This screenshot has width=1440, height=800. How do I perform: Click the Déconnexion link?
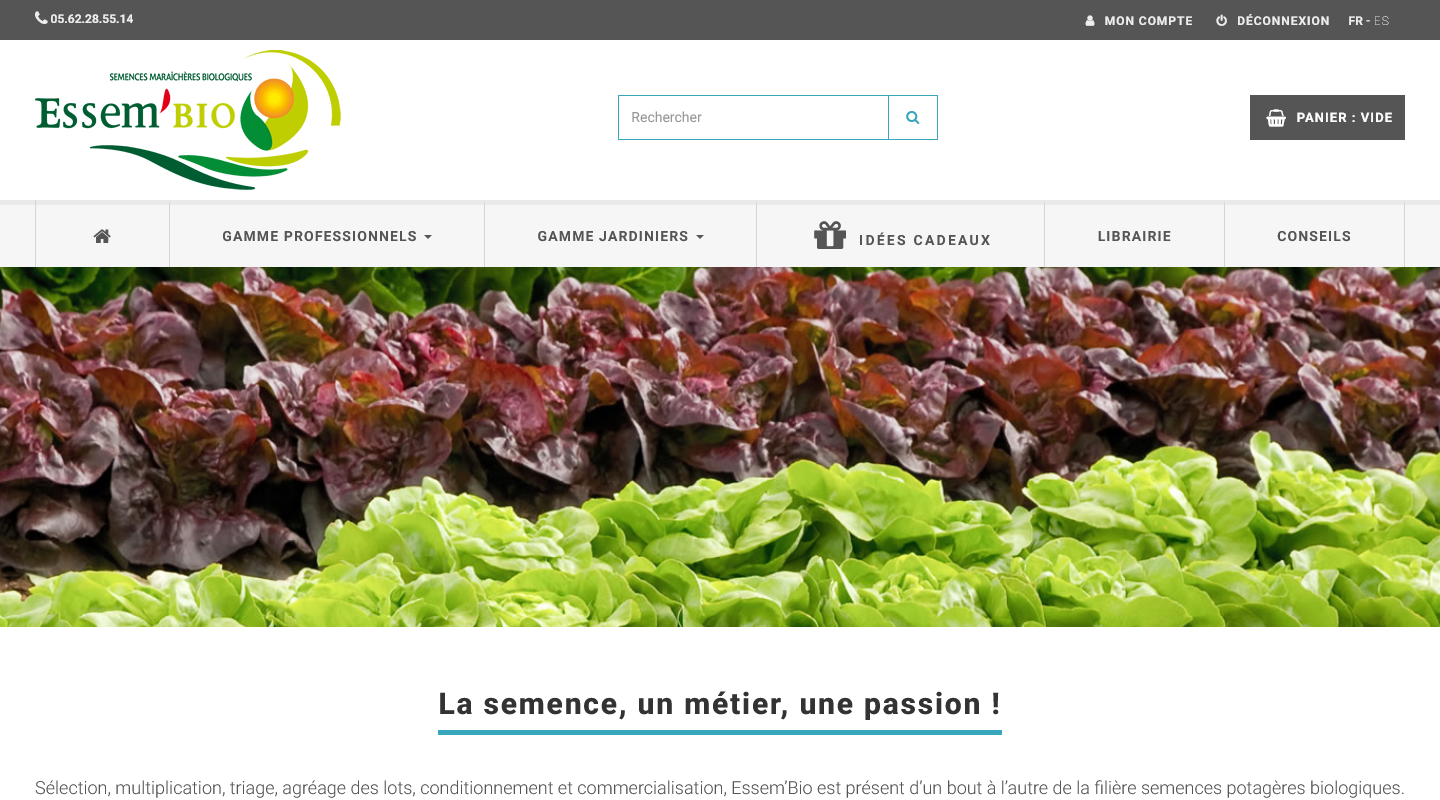click(x=1283, y=21)
